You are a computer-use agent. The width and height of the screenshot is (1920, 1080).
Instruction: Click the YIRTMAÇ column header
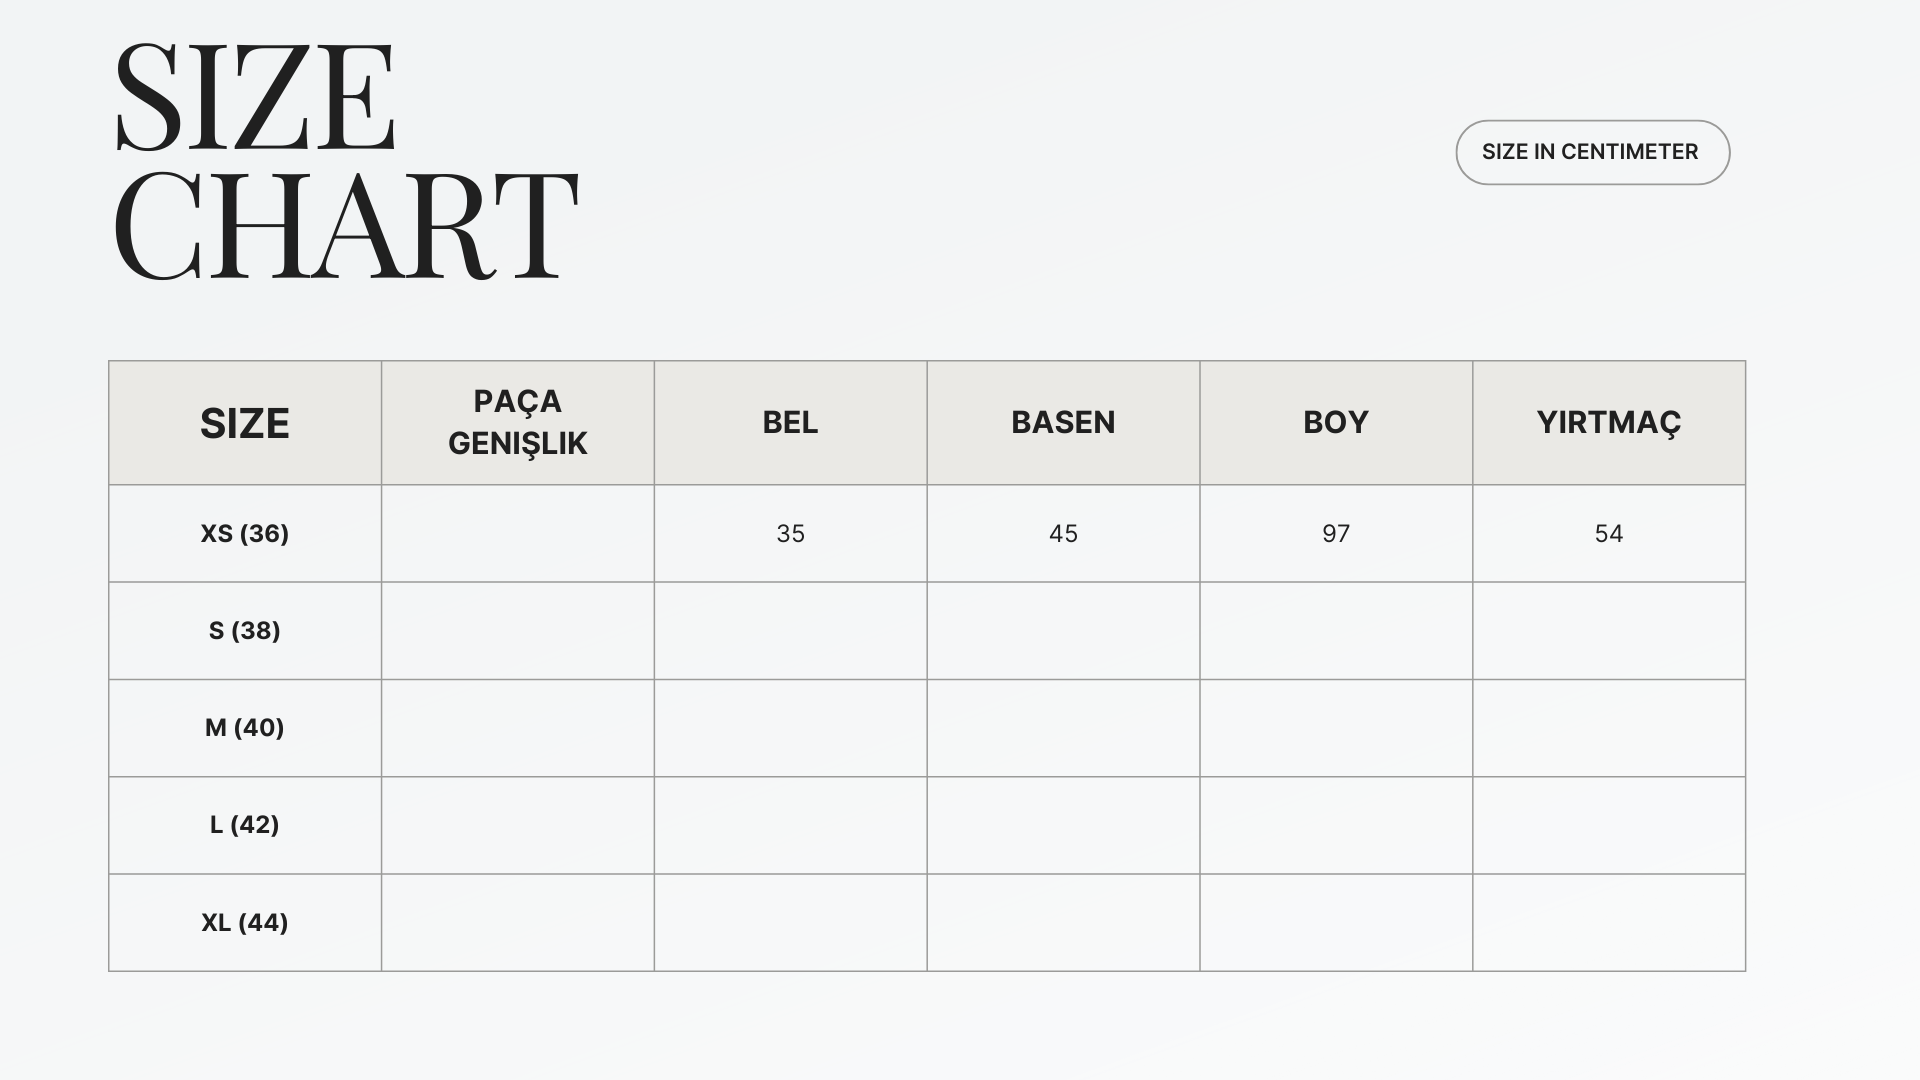point(1609,422)
